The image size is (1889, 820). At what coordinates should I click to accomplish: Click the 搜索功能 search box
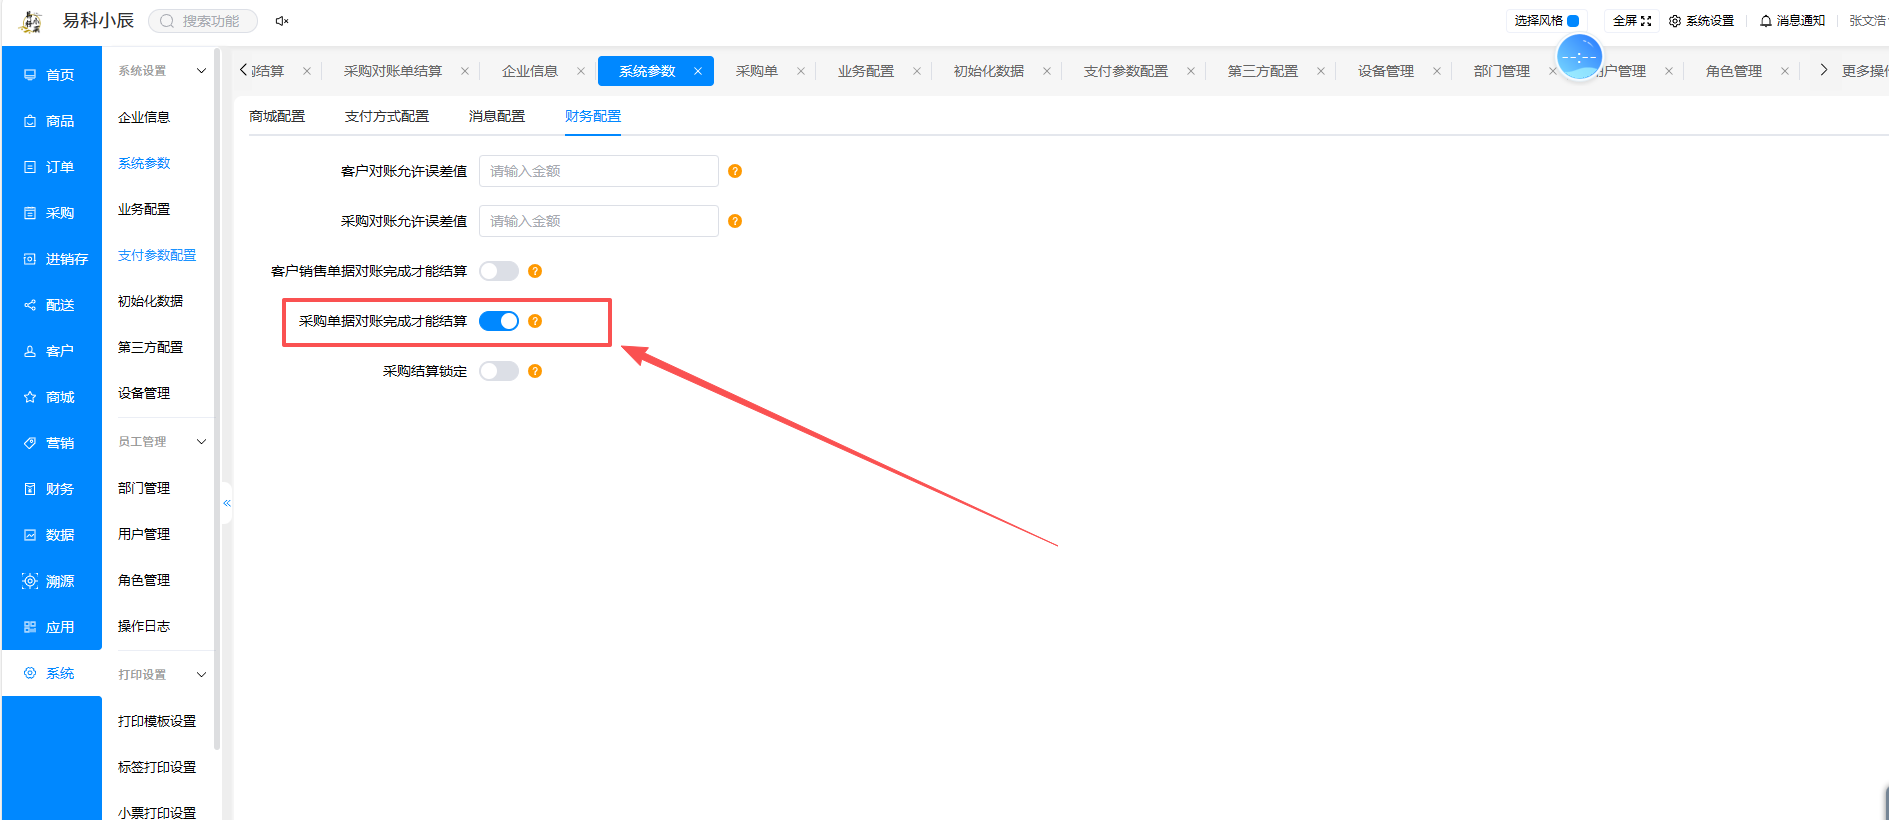(203, 21)
